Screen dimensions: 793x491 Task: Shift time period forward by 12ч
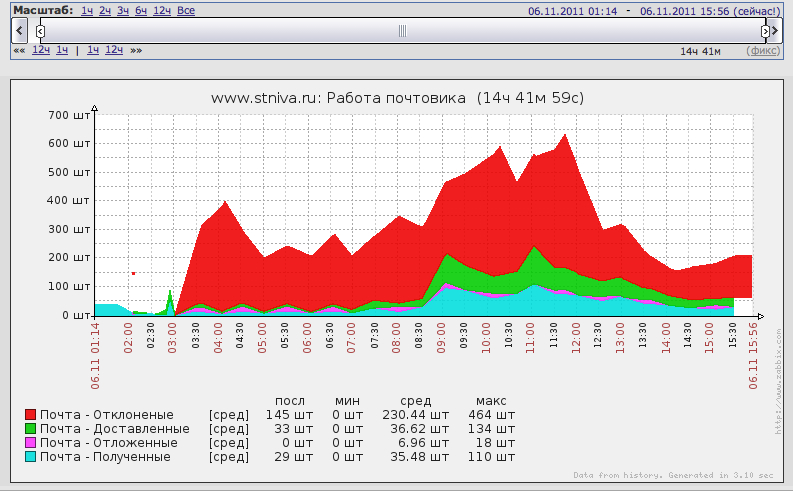(114, 50)
